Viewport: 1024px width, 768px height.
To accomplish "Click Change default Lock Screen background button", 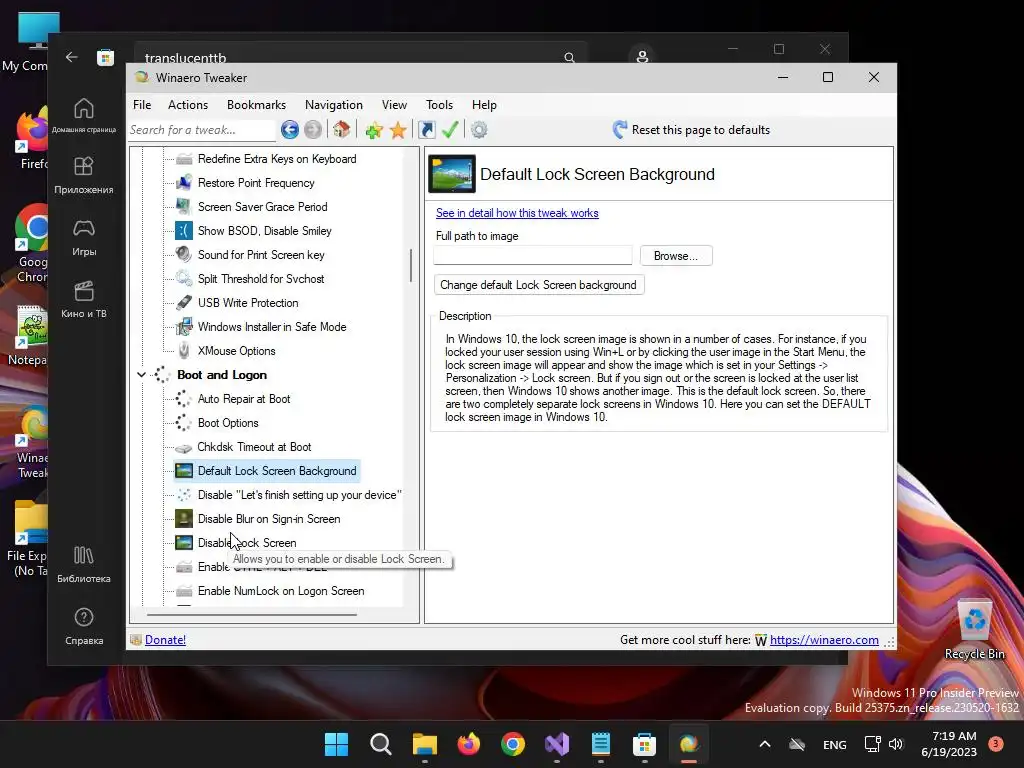I will click(539, 285).
